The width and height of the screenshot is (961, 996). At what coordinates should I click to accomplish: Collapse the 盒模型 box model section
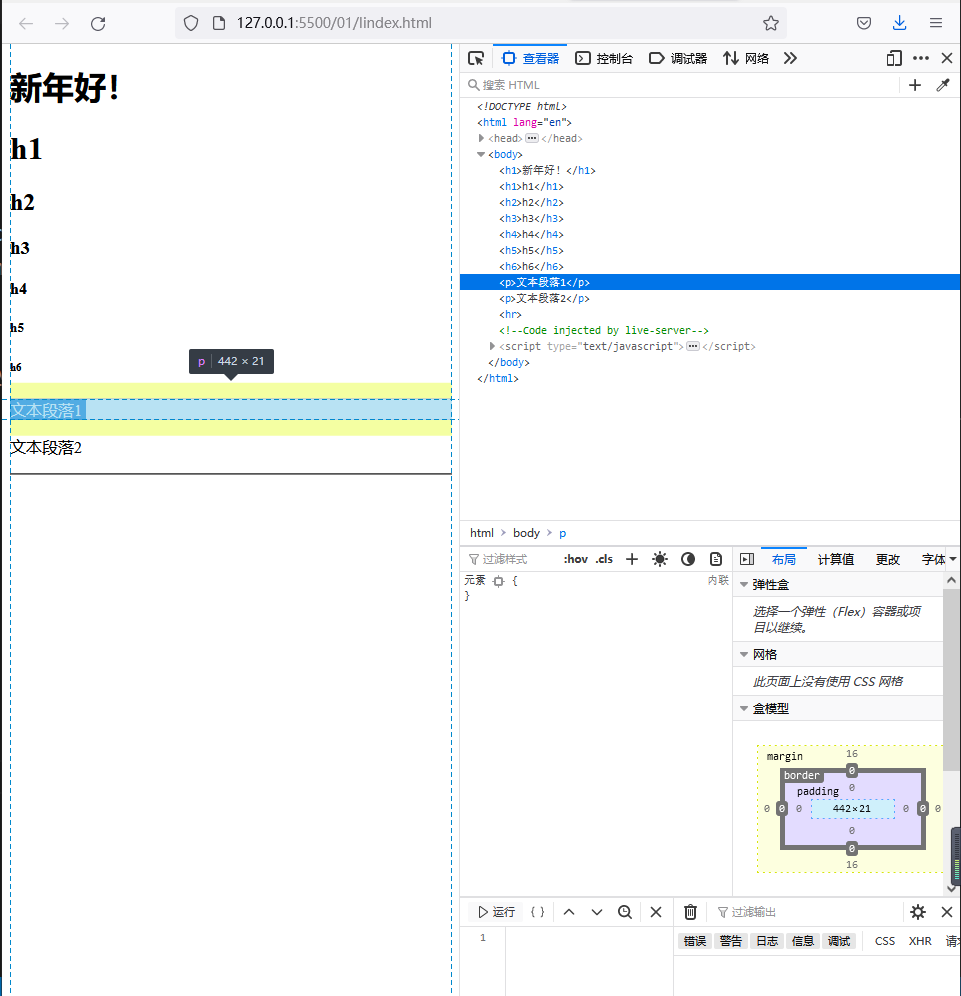pos(744,708)
